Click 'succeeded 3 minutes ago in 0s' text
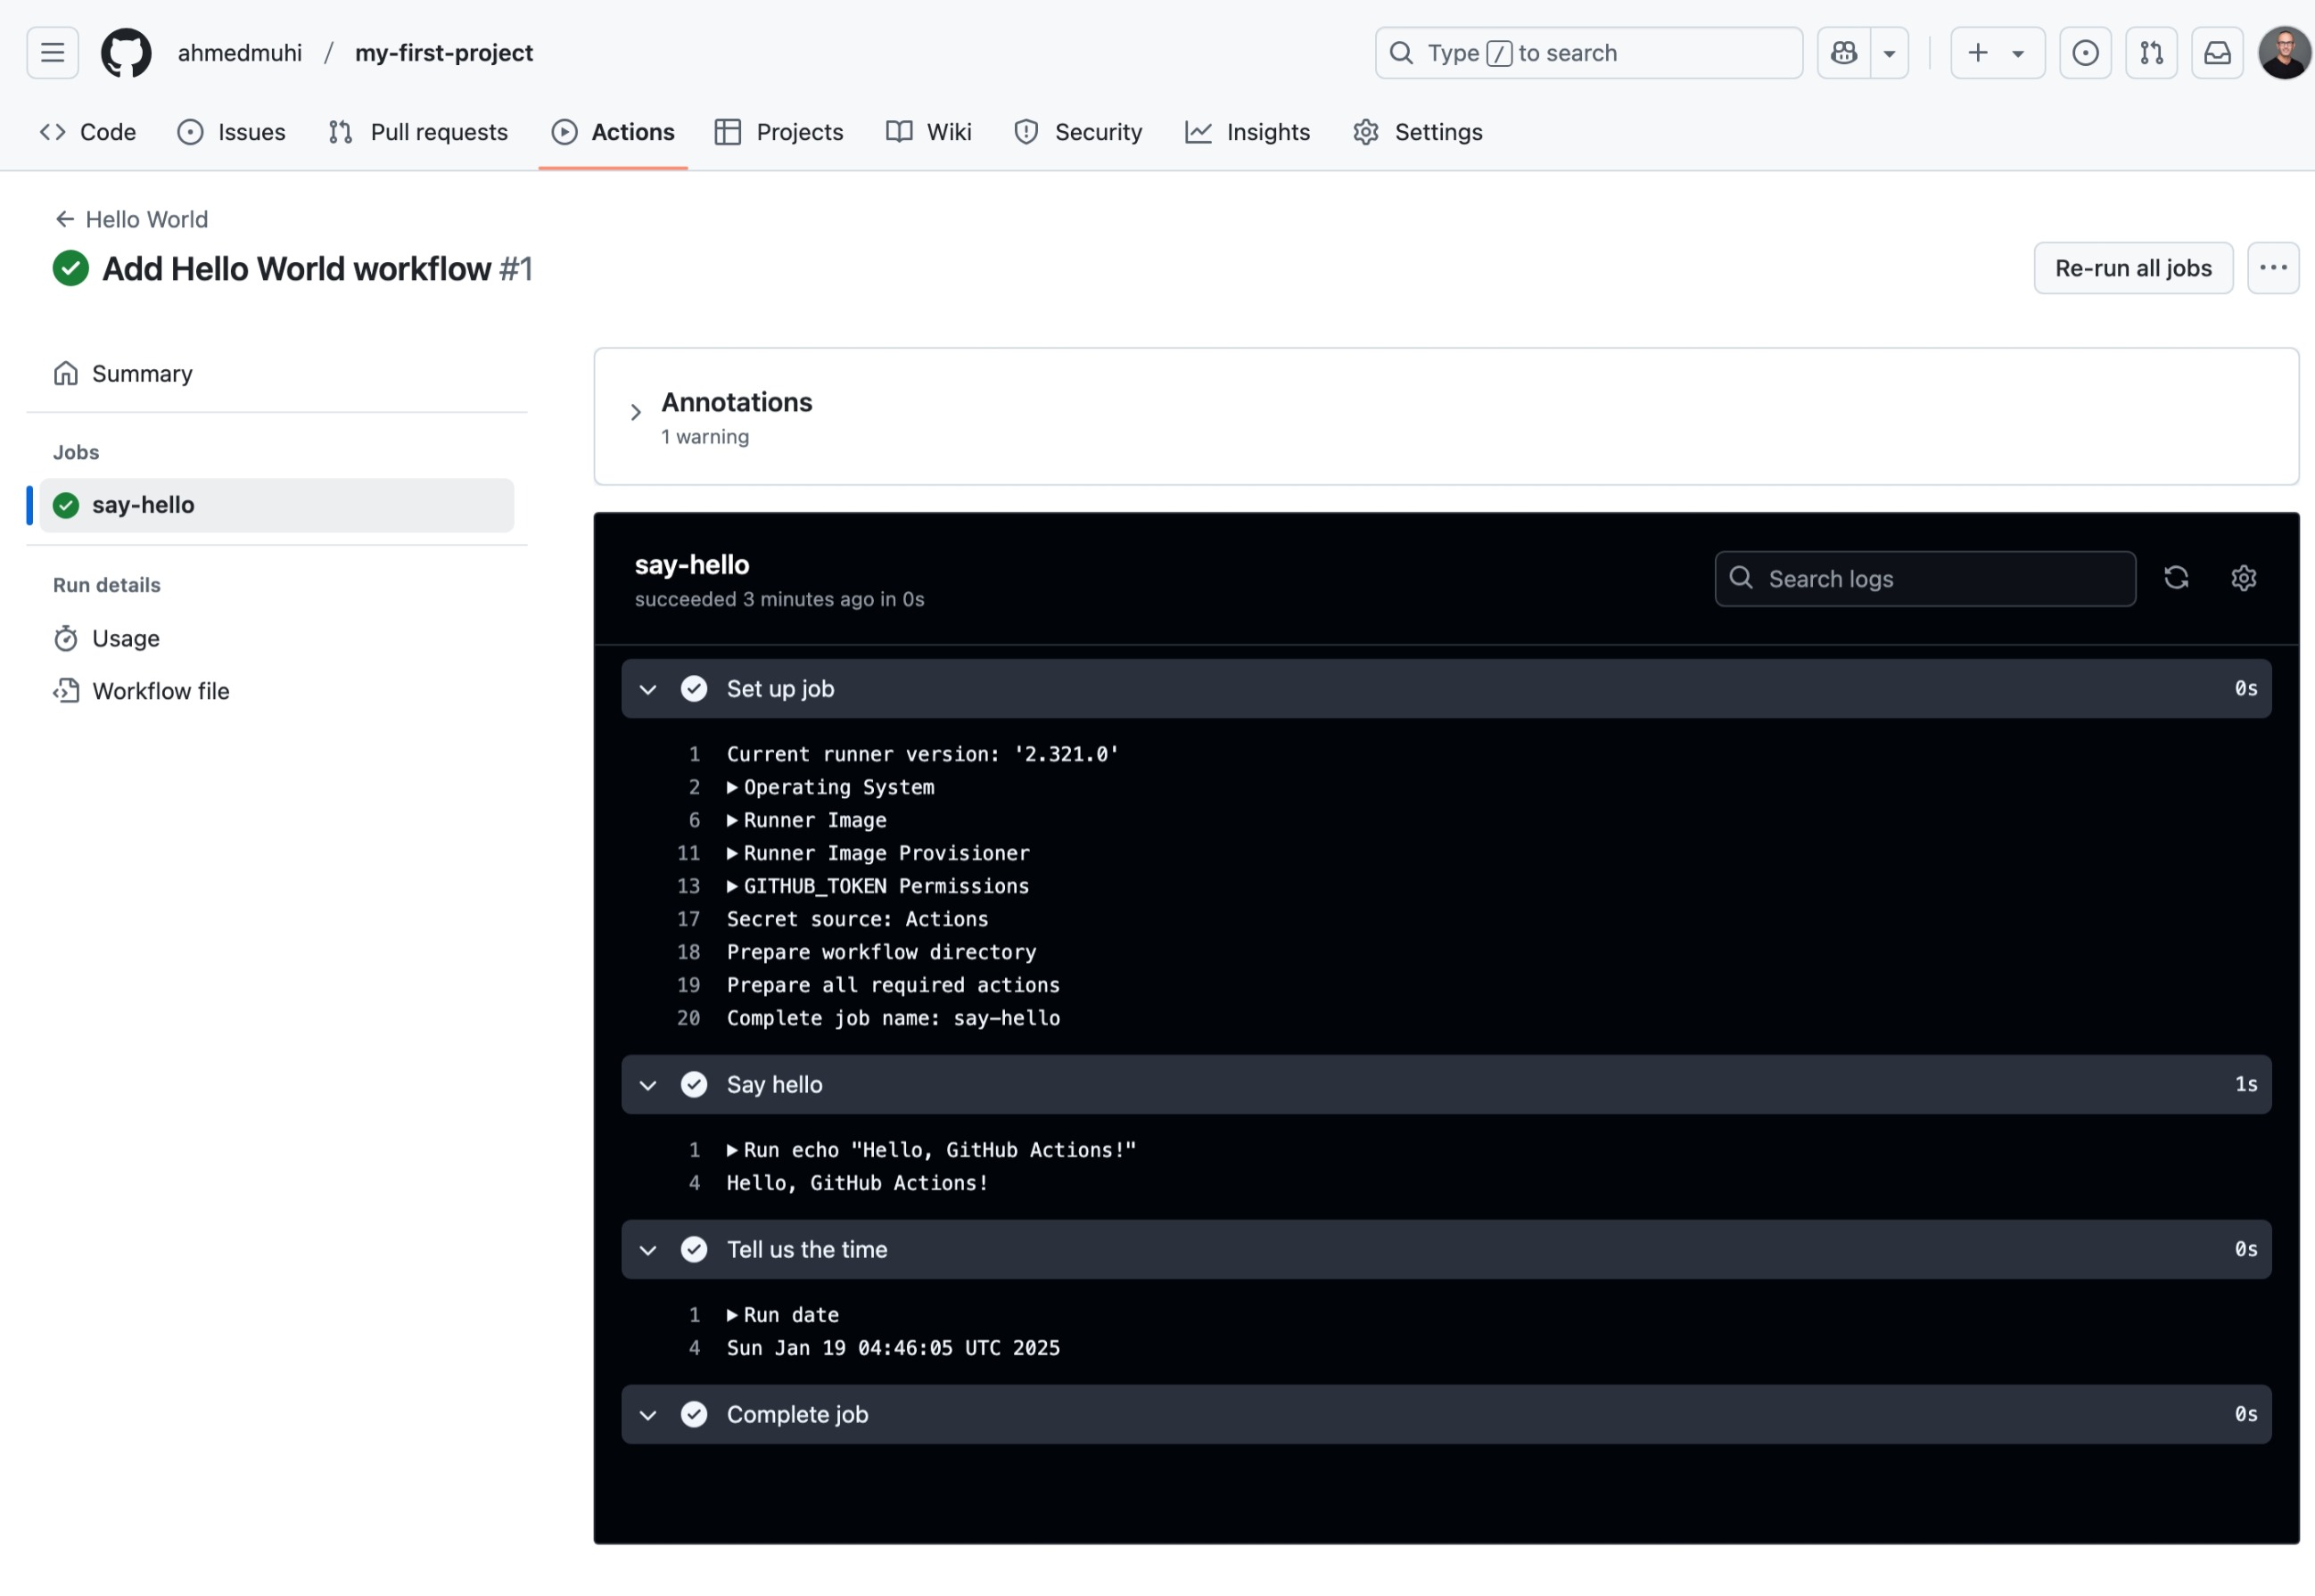The width and height of the screenshot is (2315, 1596). [x=779, y=599]
